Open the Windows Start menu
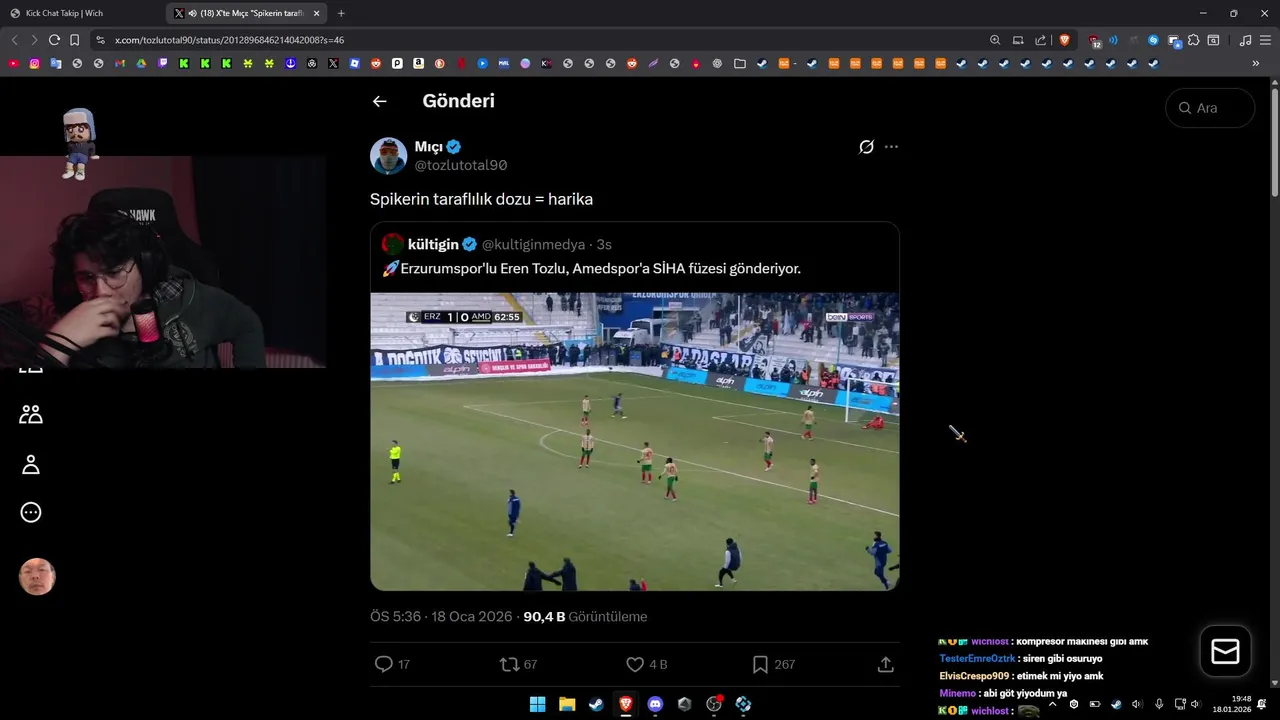The width and height of the screenshot is (1280, 720). (537, 704)
